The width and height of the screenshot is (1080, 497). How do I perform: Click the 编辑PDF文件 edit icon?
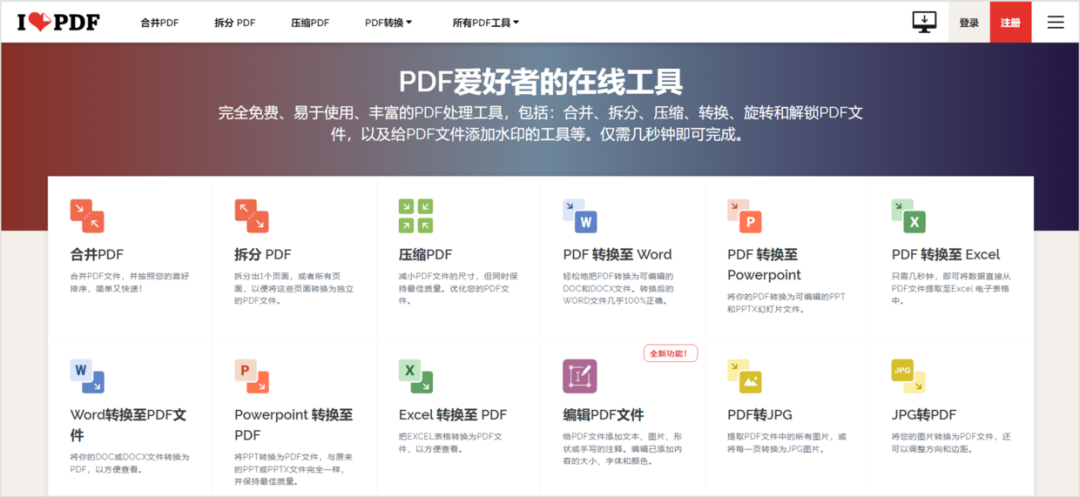click(580, 376)
